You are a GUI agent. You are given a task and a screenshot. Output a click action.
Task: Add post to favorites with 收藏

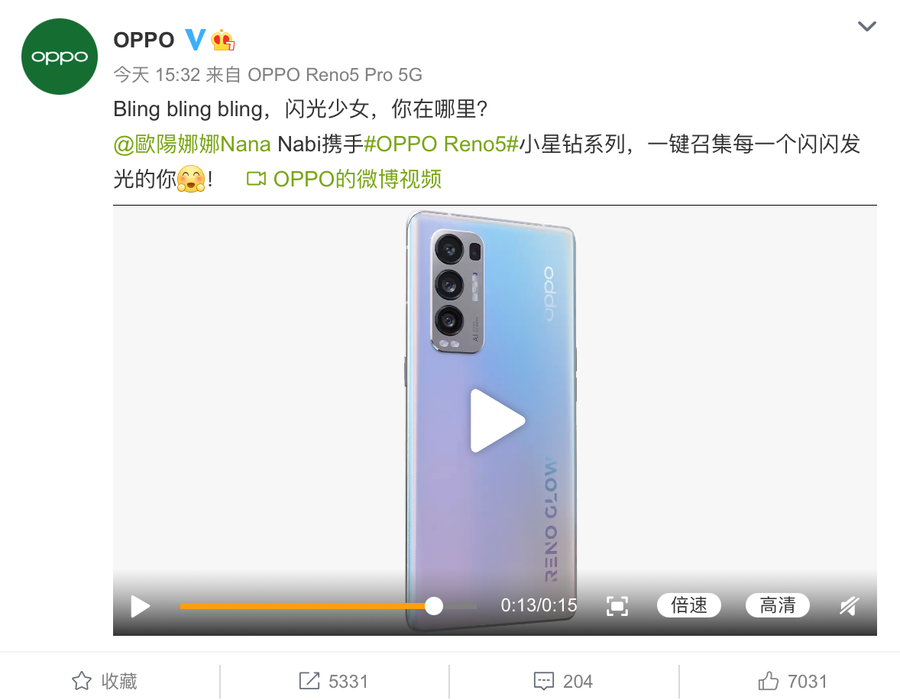(105, 681)
